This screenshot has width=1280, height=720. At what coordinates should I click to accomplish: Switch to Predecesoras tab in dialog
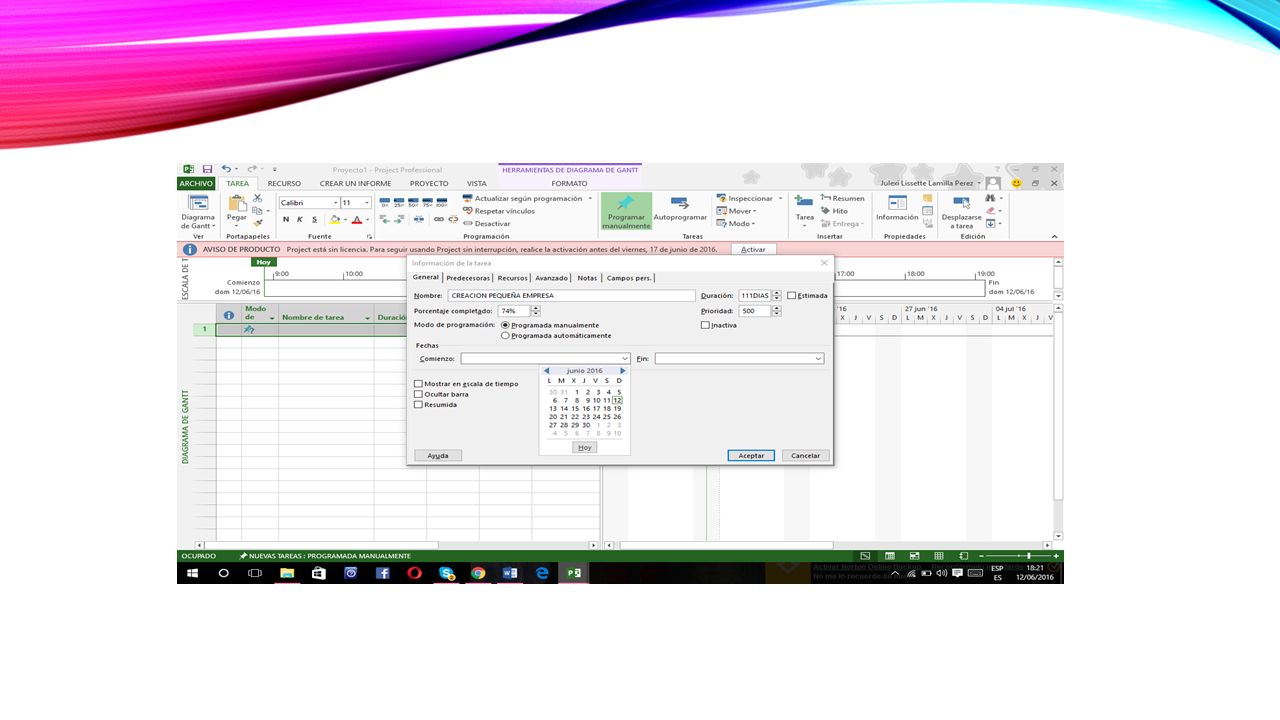468,278
